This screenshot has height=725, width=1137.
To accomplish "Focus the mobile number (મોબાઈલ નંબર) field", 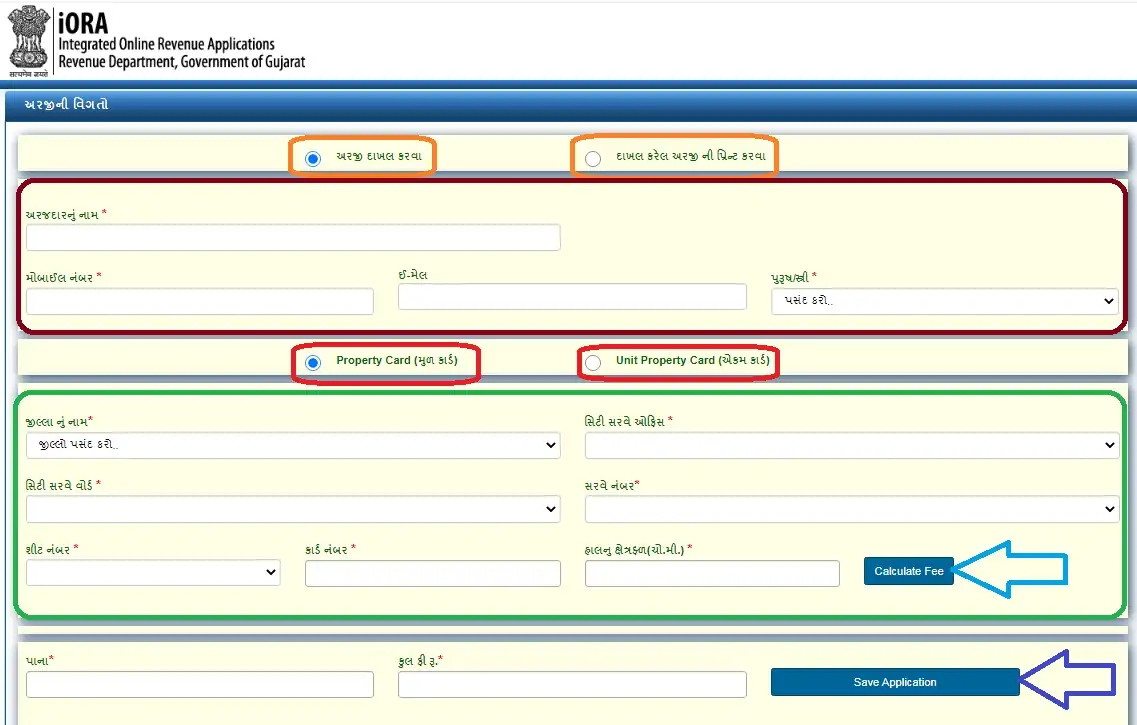I will point(200,301).
